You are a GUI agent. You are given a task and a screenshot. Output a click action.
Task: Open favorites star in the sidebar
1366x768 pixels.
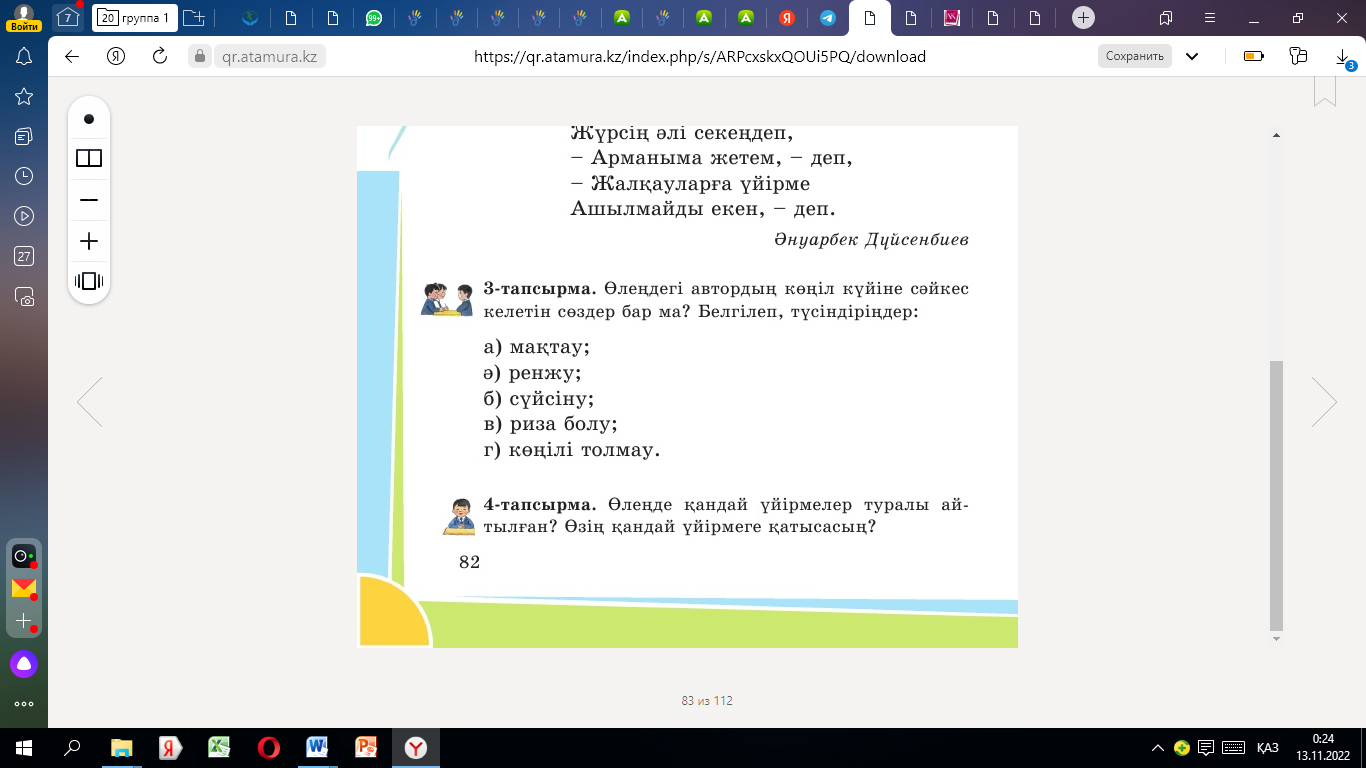[x=24, y=96]
